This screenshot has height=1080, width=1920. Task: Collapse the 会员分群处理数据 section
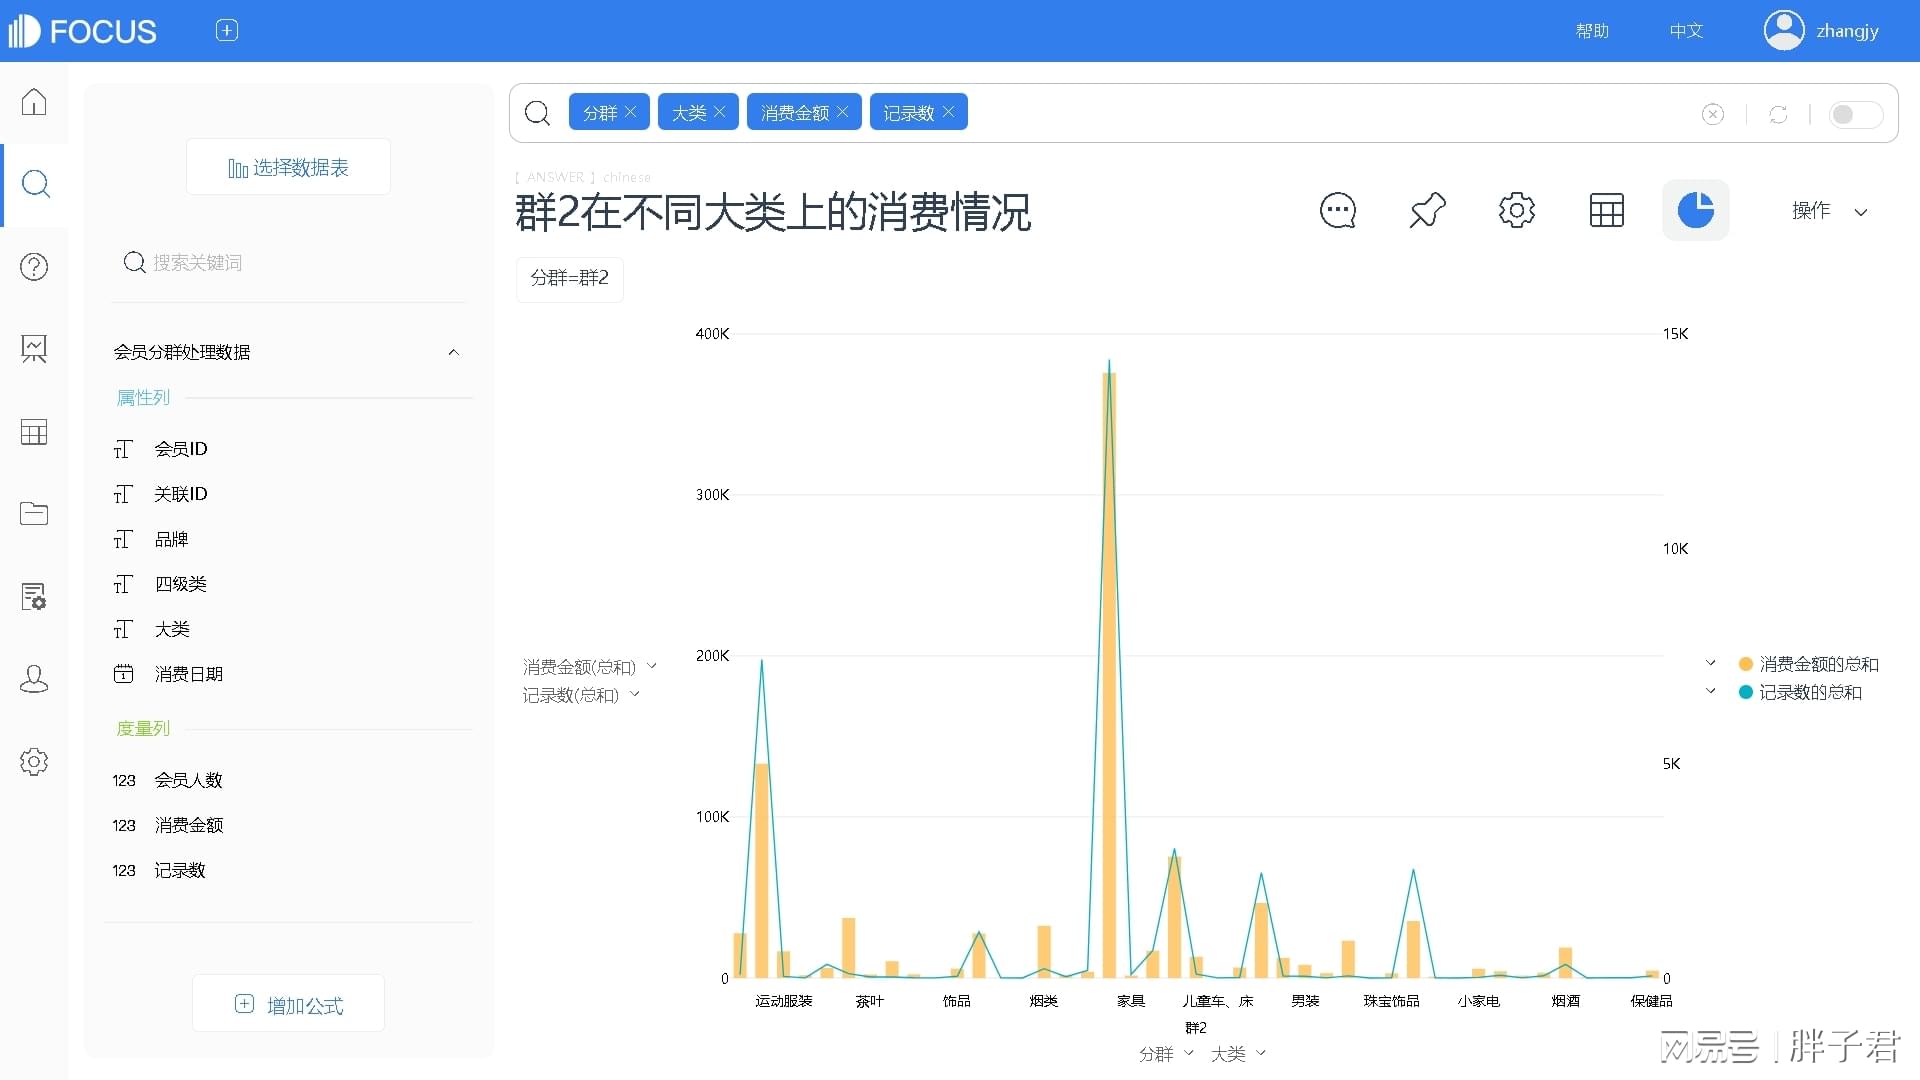pyautogui.click(x=453, y=352)
